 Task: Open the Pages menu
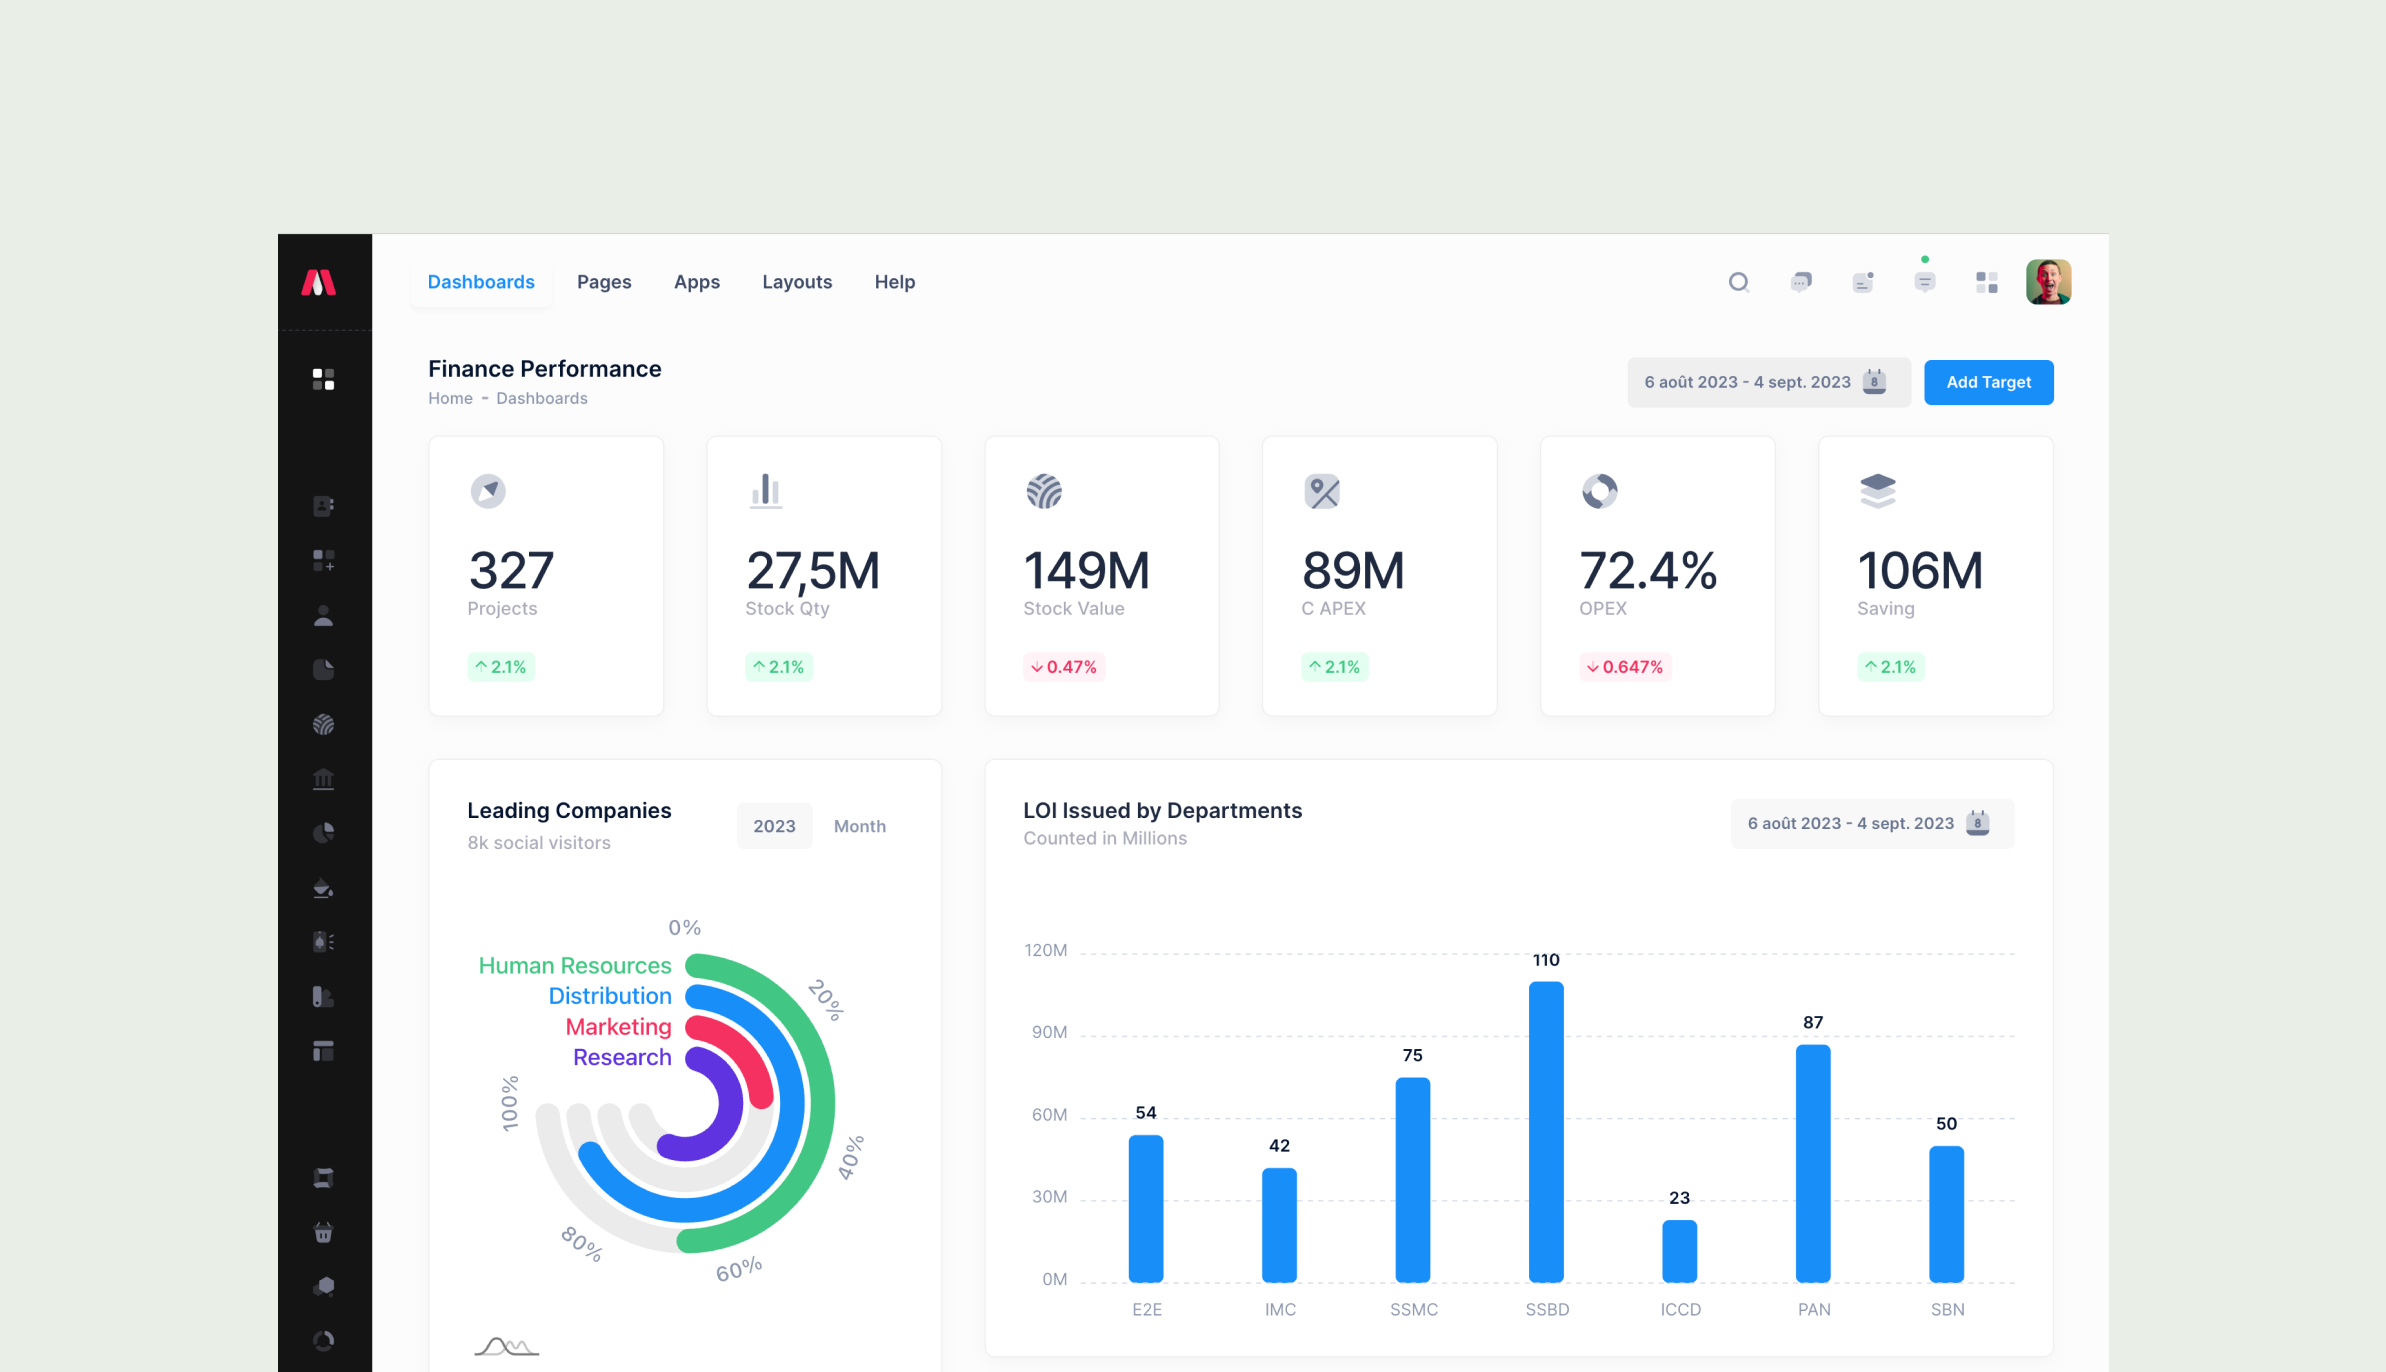[604, 282]
